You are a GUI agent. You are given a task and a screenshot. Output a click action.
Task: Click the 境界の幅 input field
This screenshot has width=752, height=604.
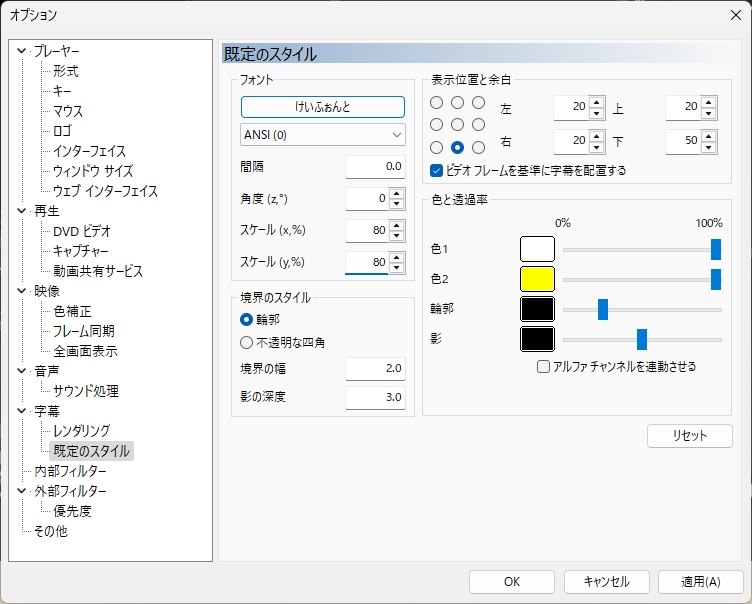(375, 368)
